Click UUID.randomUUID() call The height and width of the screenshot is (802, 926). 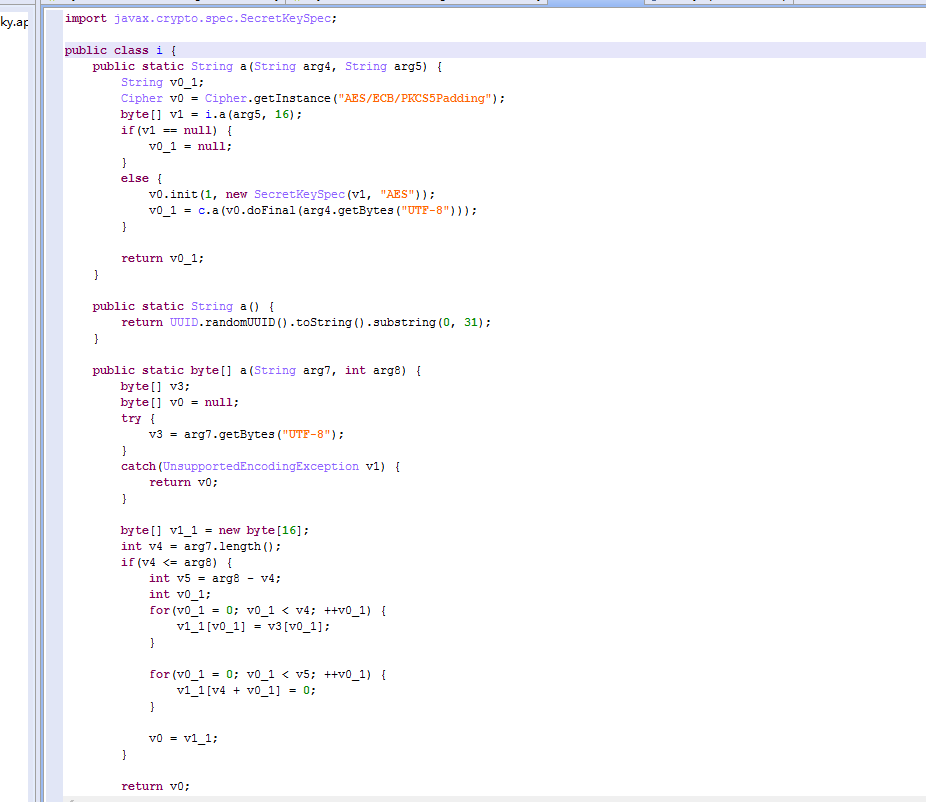(x=229, y=322)
